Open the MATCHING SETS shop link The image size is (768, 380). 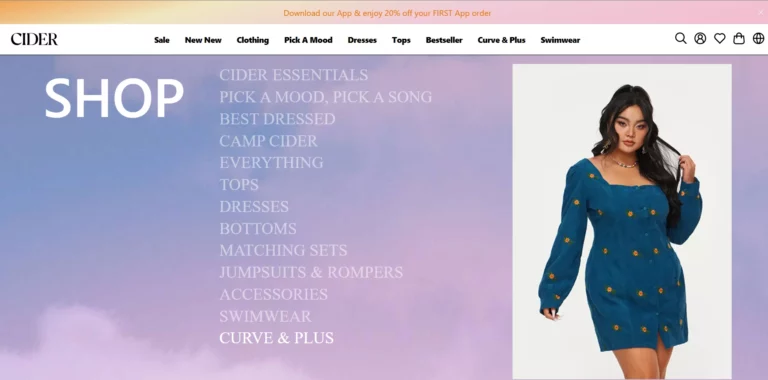coord(283,250)
